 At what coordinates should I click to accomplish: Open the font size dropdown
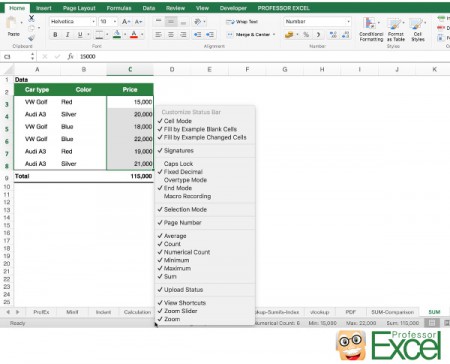point(115,22)
